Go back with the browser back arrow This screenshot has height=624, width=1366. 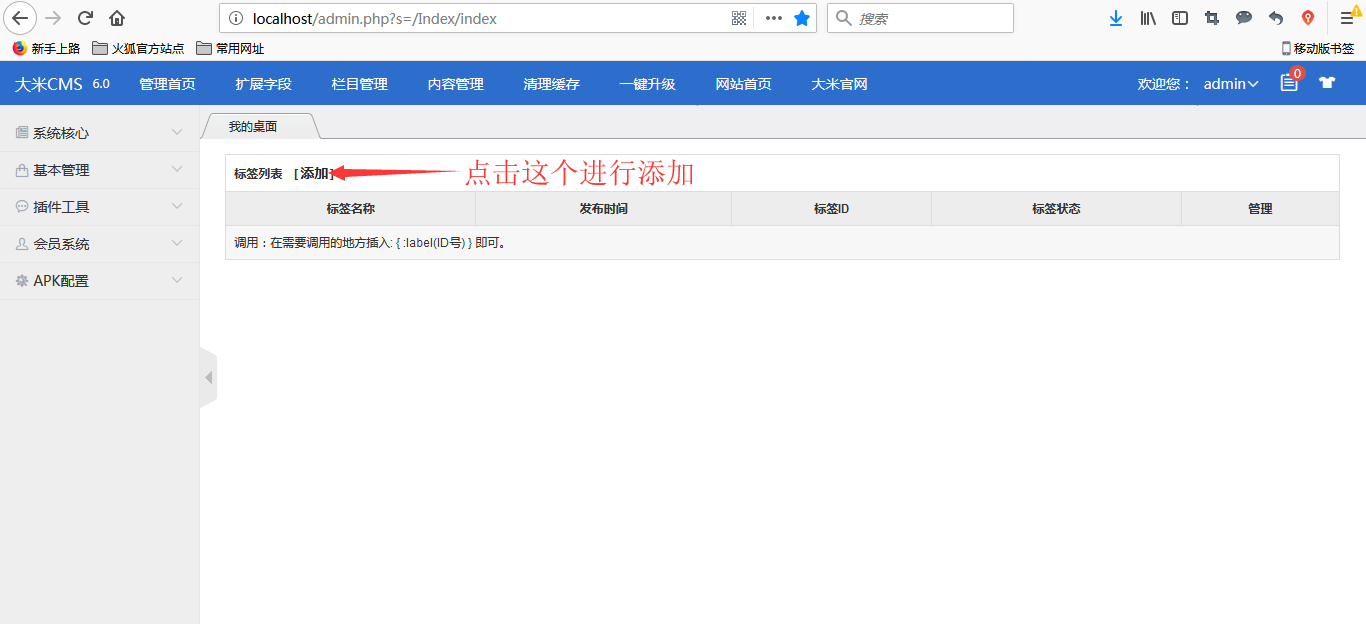pyautogui.click(x=20, y=18)
